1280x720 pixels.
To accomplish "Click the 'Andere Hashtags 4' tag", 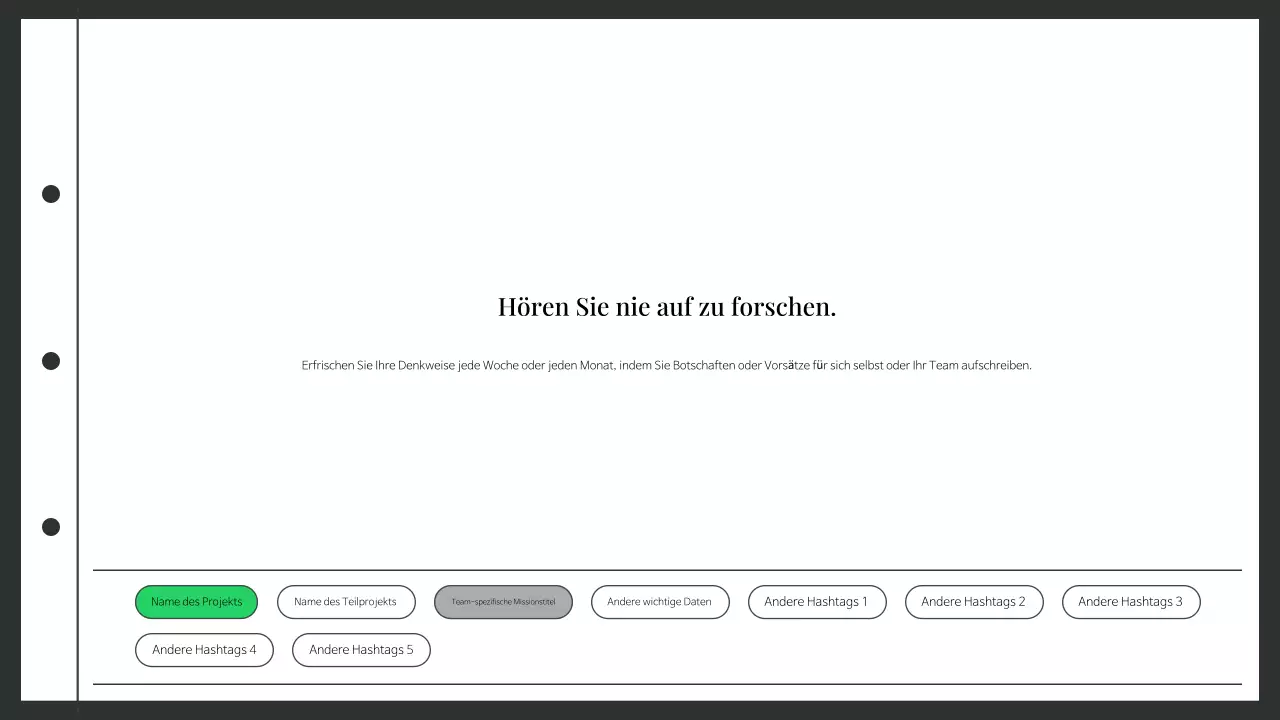I will 204,649.
